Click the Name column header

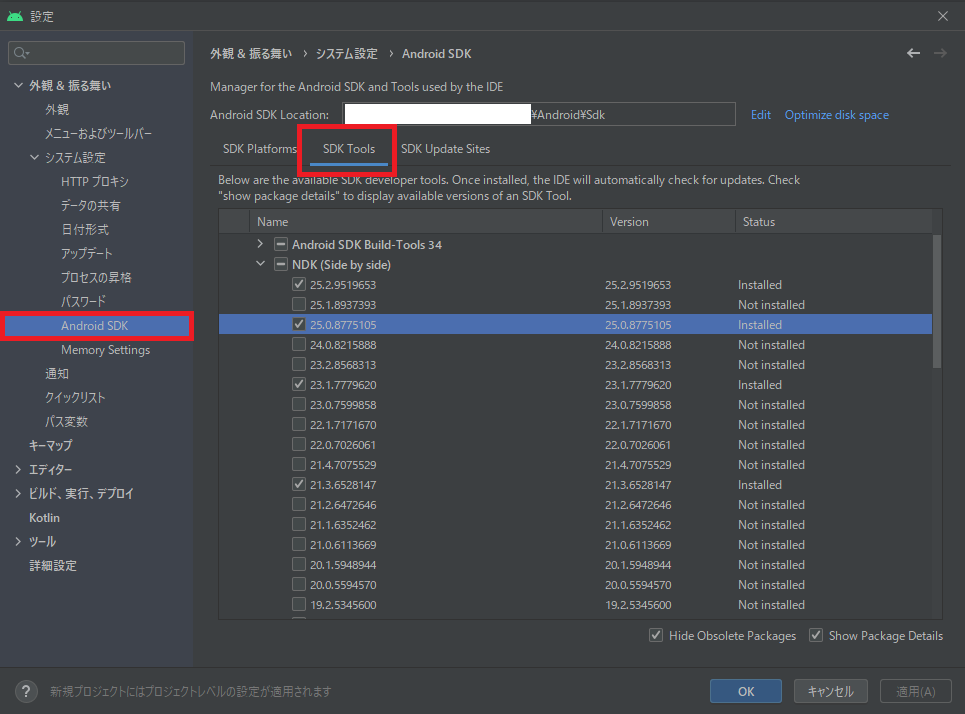click(425, 222)
